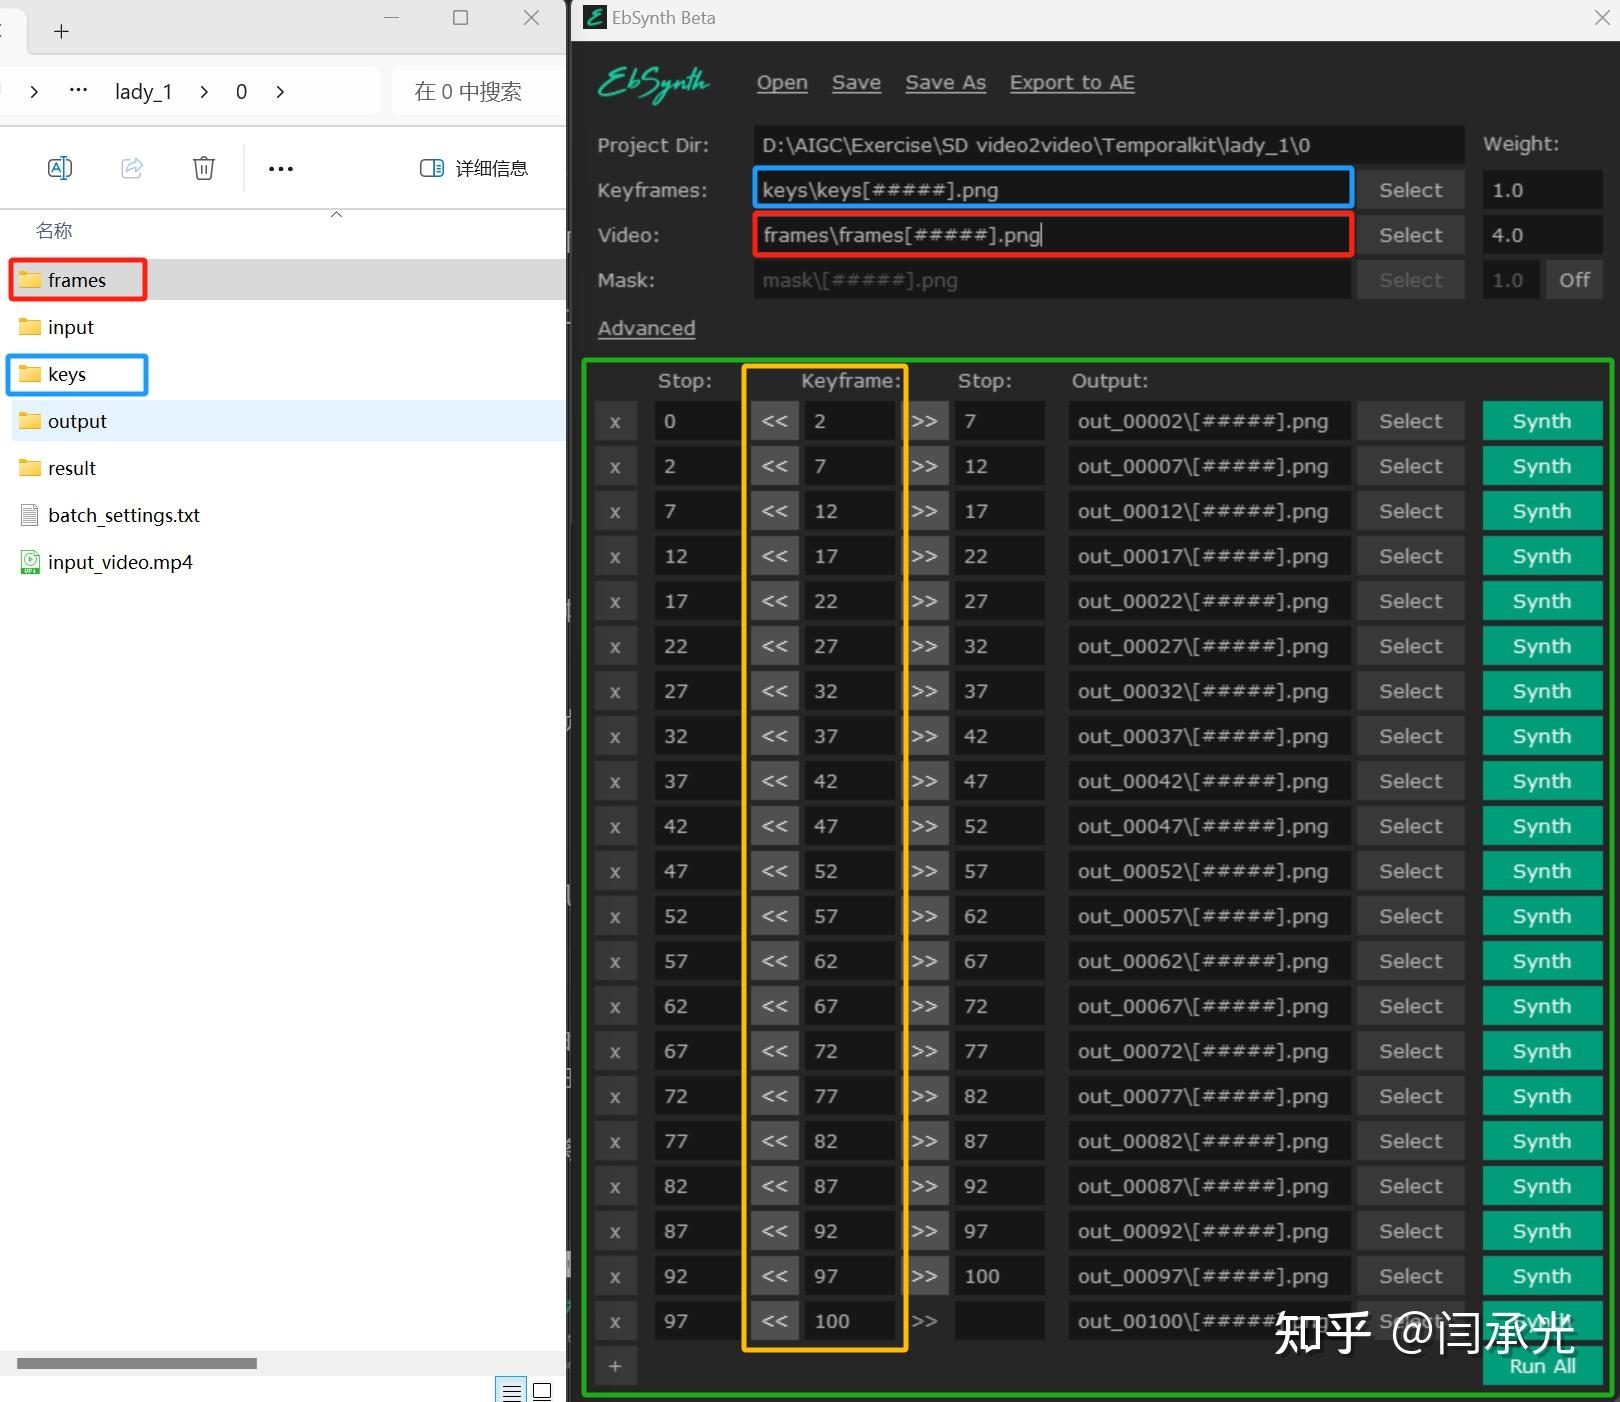
Task: Click Select button next to Keyframes path
Action: click(1410, 190)
